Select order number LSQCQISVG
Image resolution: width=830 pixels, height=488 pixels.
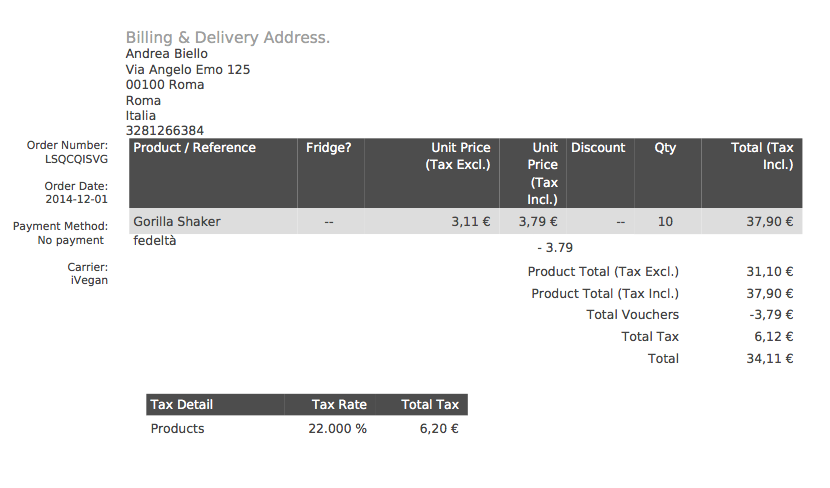click(76, 158)
